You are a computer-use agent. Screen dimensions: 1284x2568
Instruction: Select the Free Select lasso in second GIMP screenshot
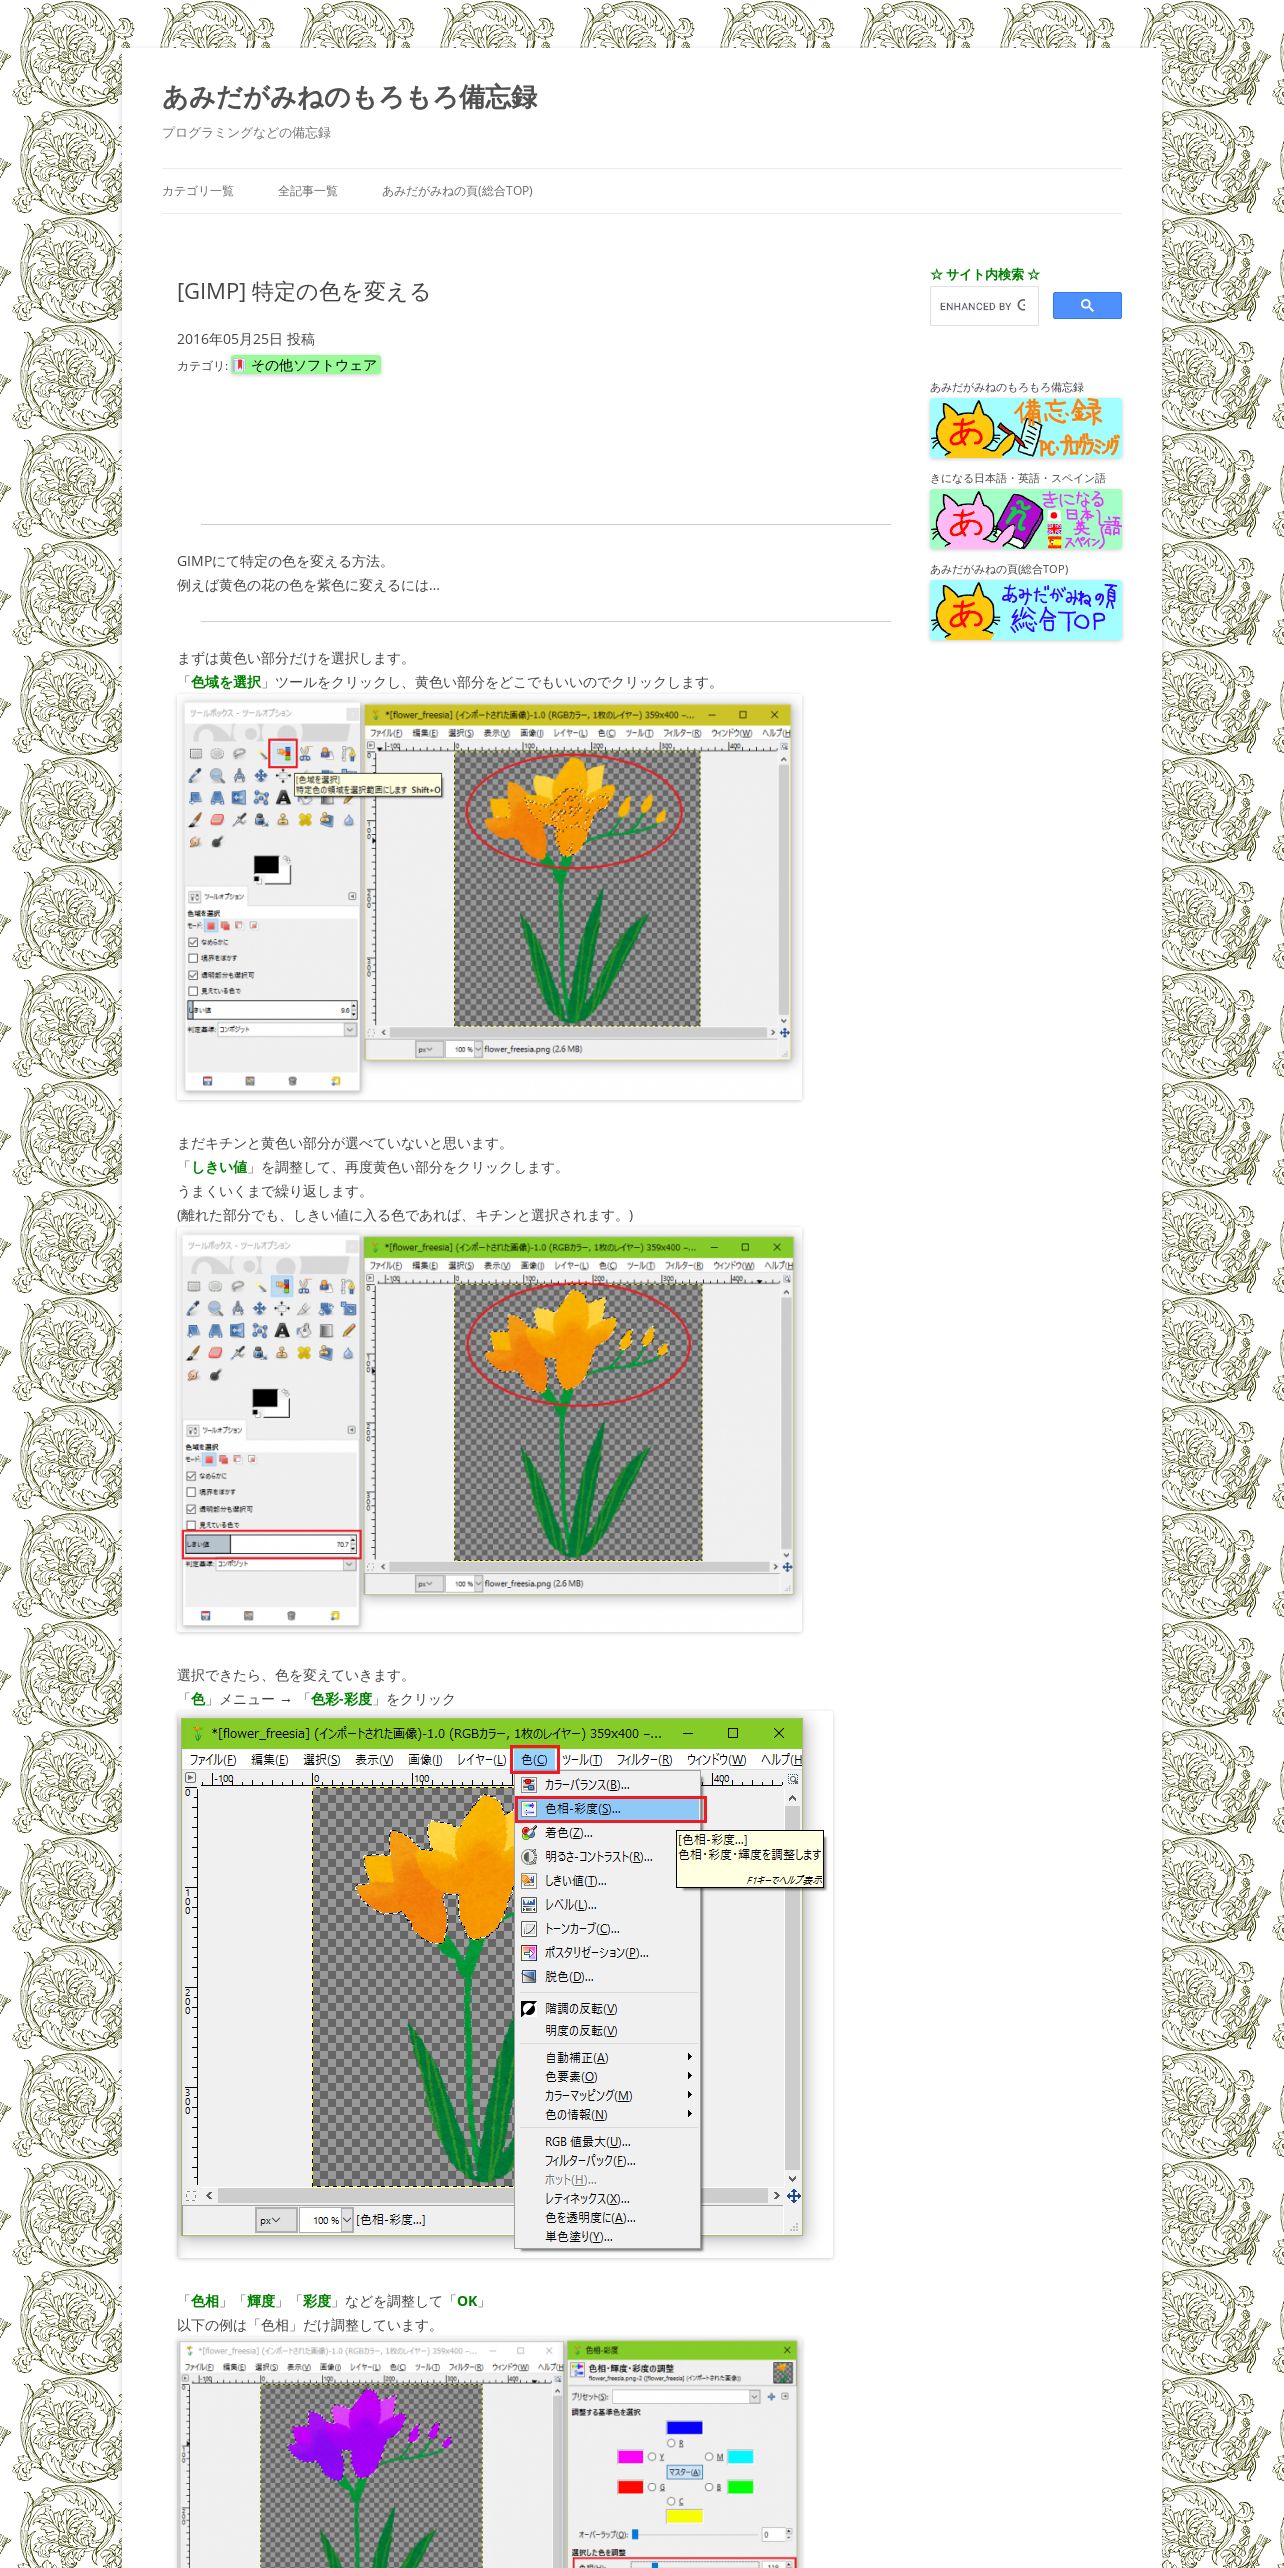point(238,1286)
